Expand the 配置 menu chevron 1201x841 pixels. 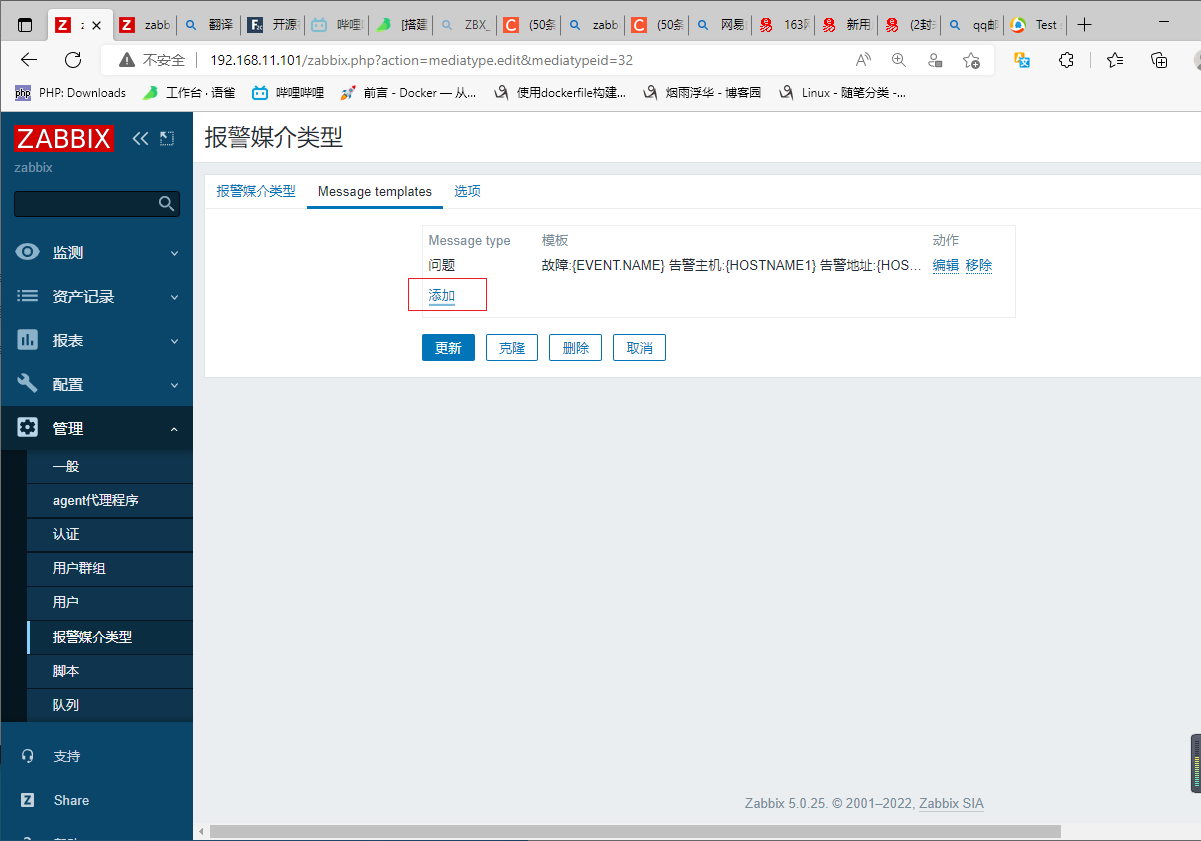pyautogui.click(x=174, y=385)
